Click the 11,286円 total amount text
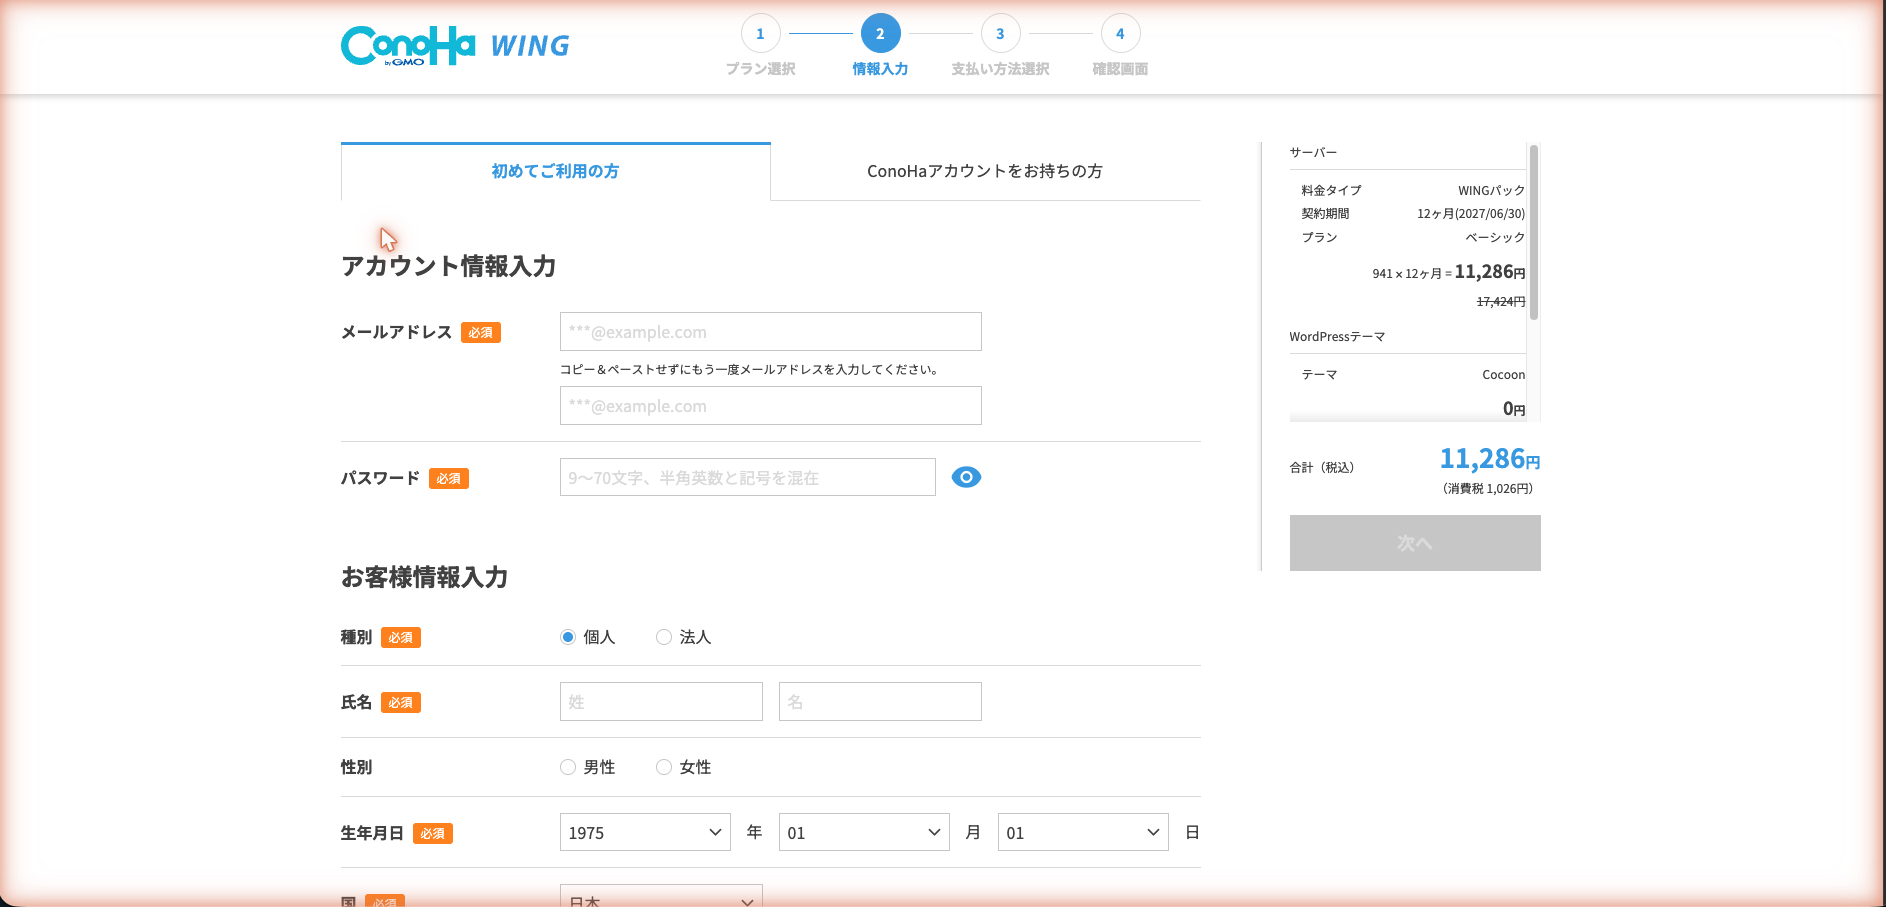Screen dimensions: 1886x907 pos(1490,459)
